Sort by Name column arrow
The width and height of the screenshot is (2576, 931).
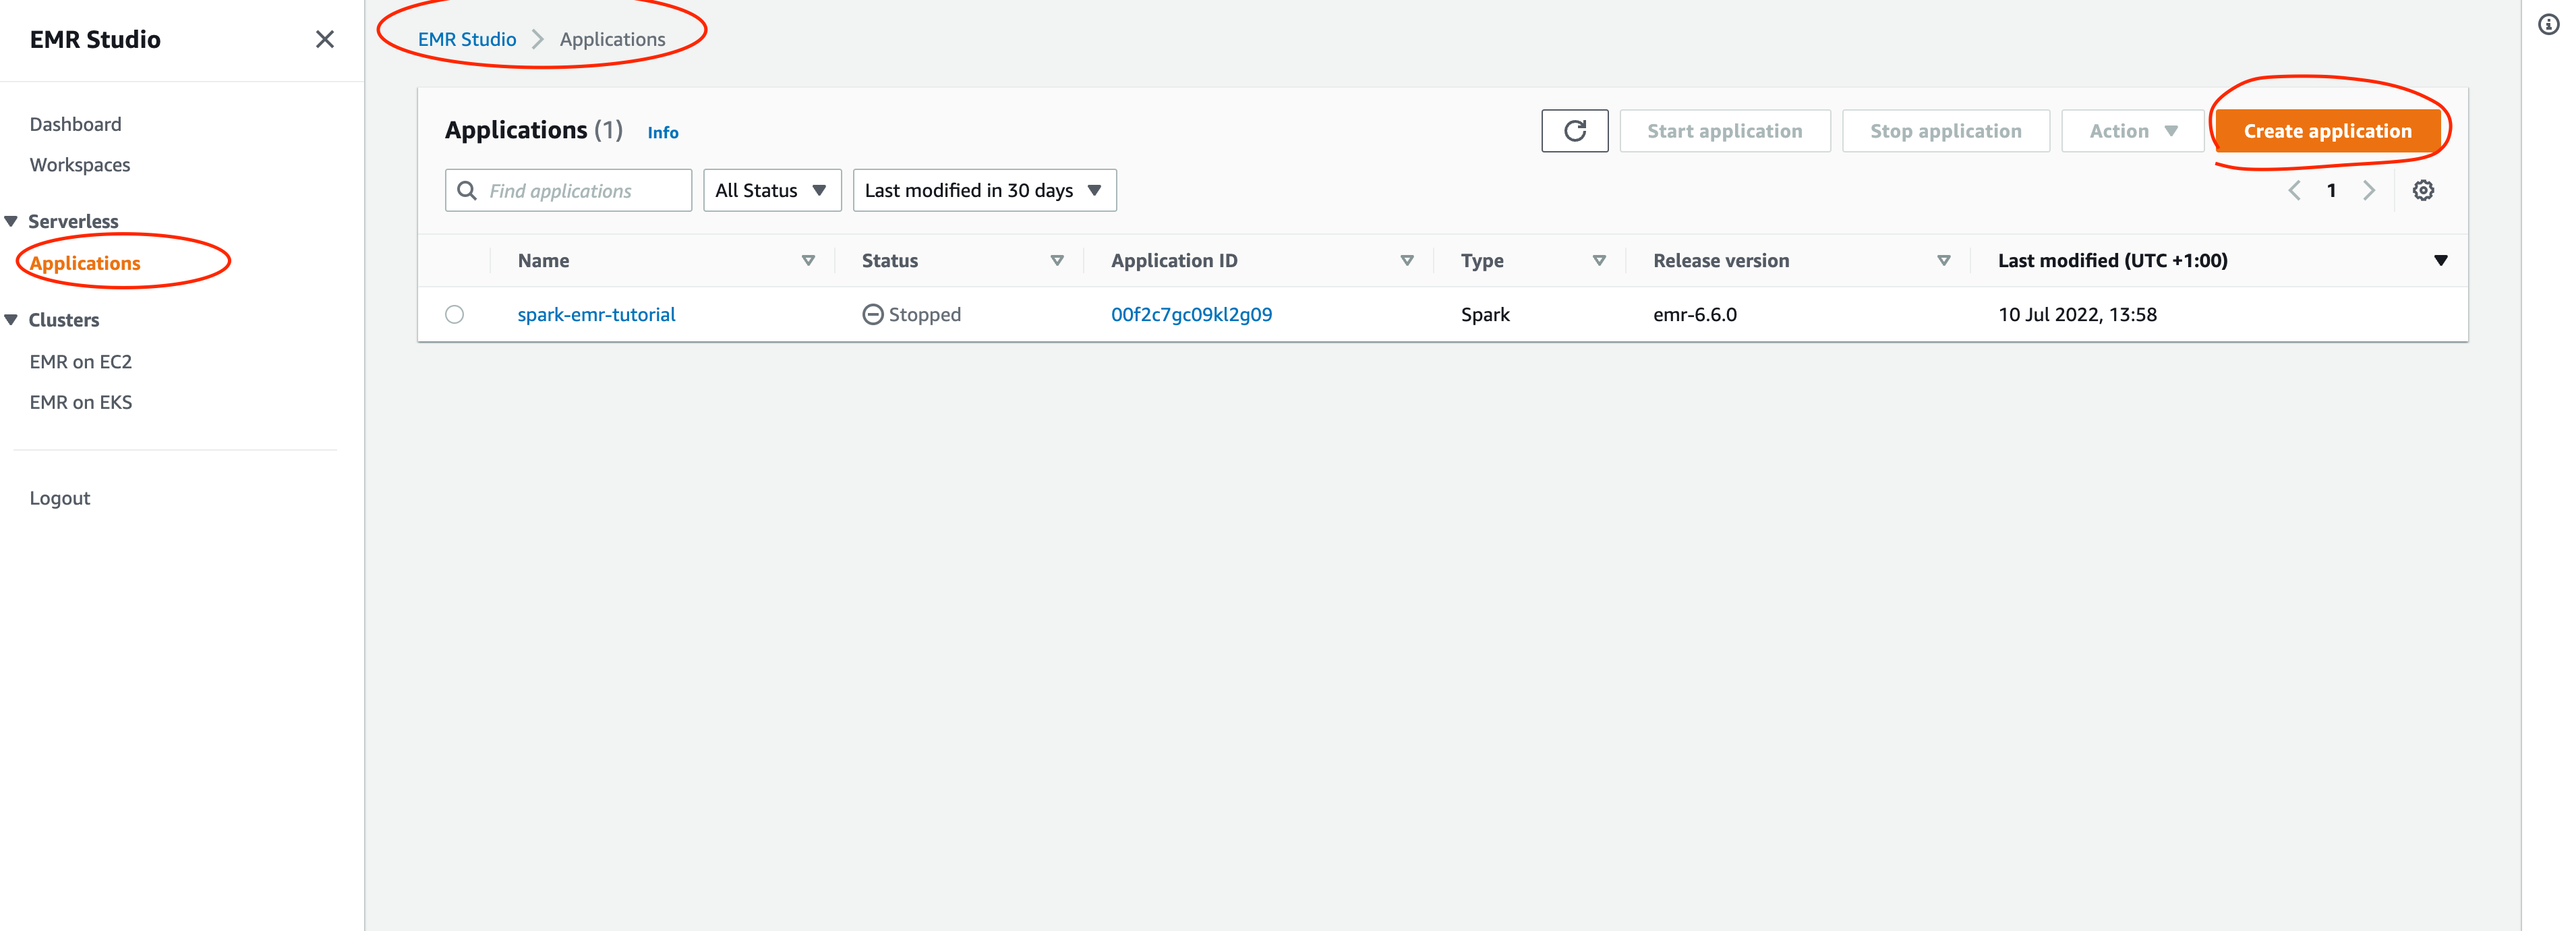point(808,260)
